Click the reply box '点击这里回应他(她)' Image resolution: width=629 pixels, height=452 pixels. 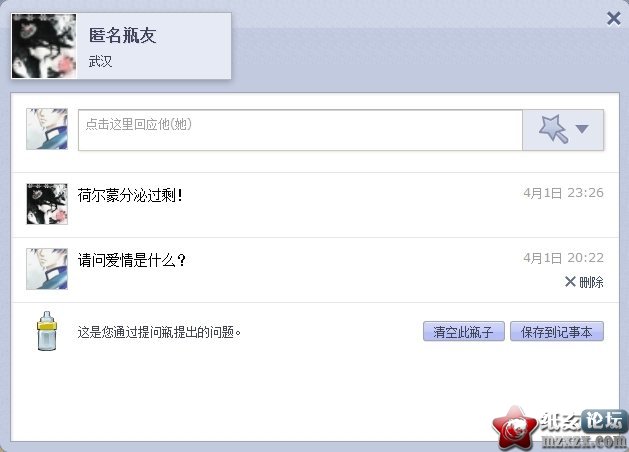click(x=300, y=130)
